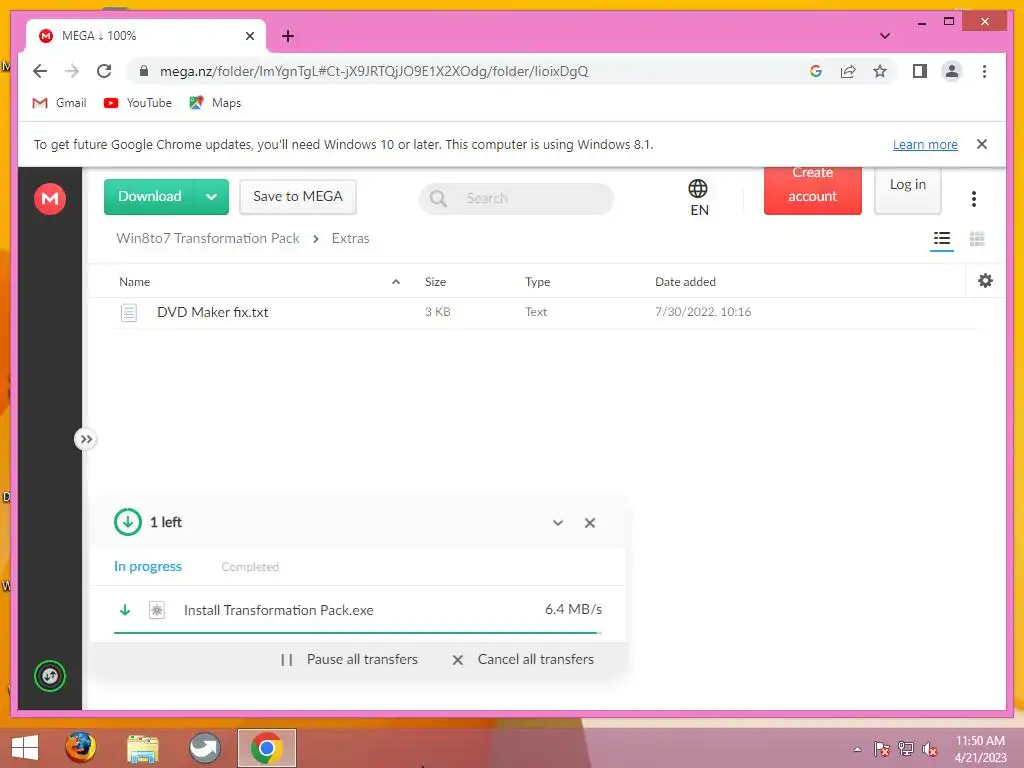
Task: Open the Maps bookmark
Action: pos(215,103)
